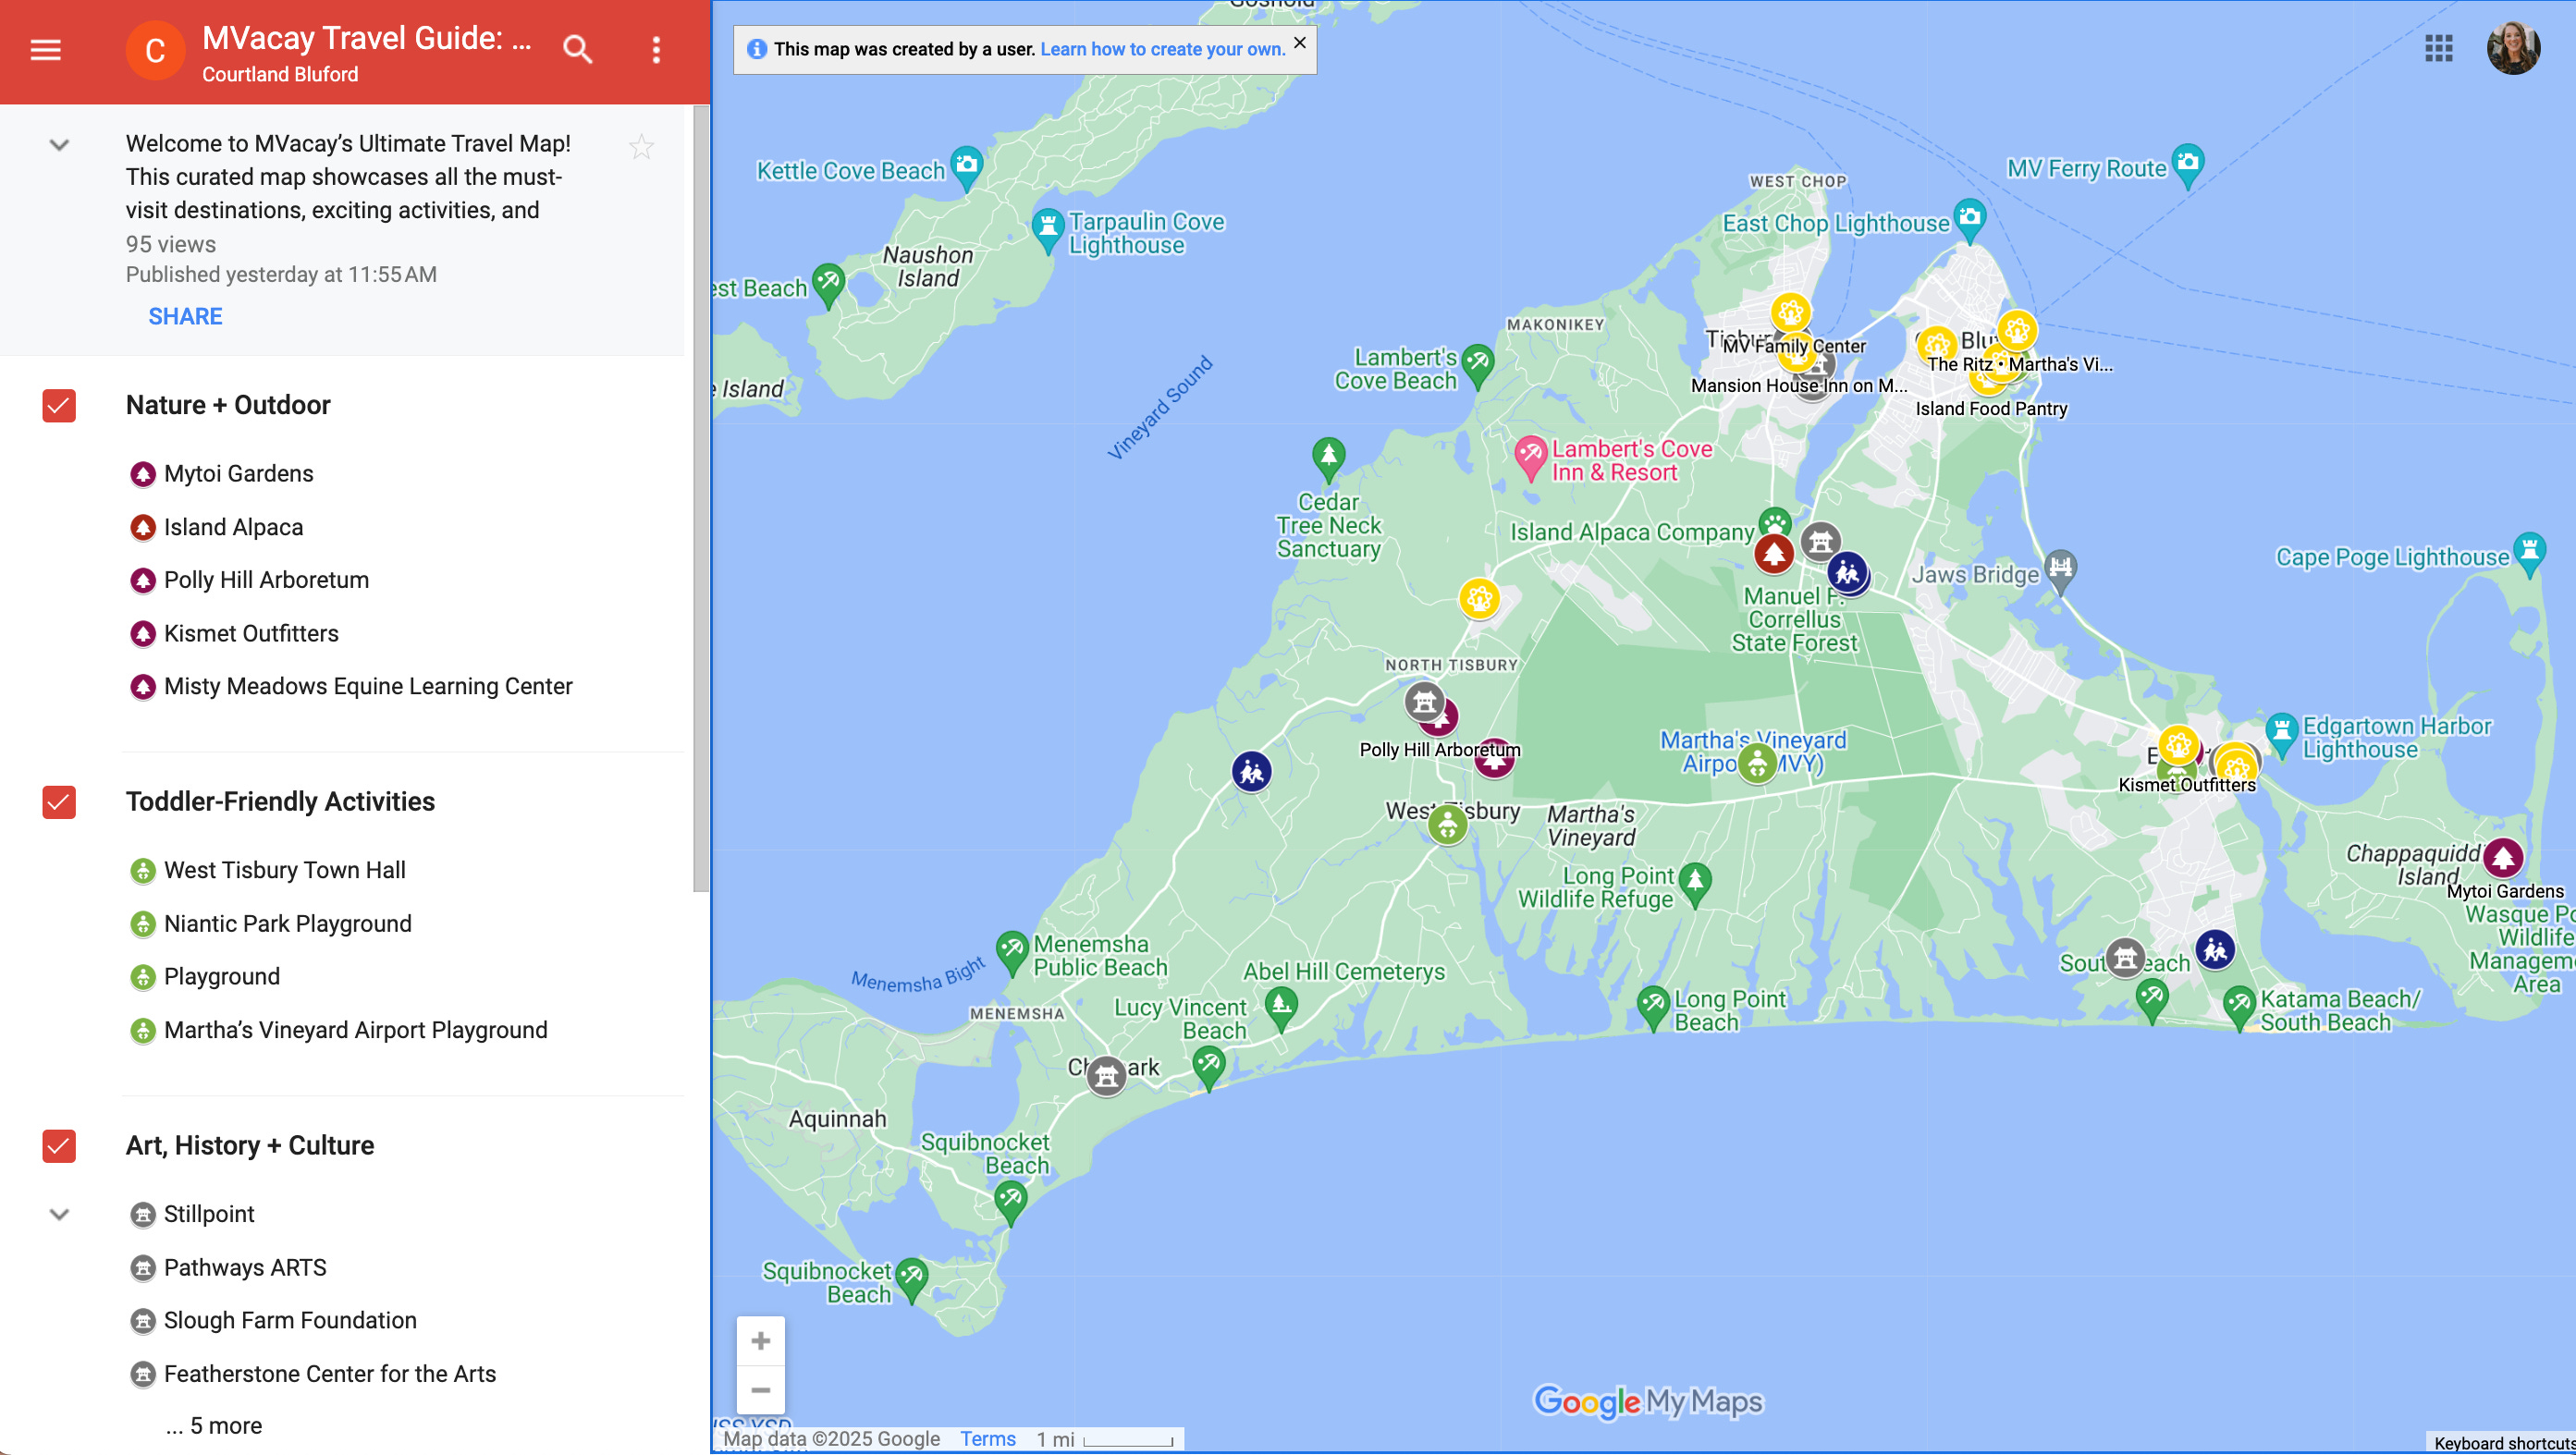The height and width of the screenshot is (1455, 2576).
Task: Select Island Alpaca in the list
Action: point(233,527)
